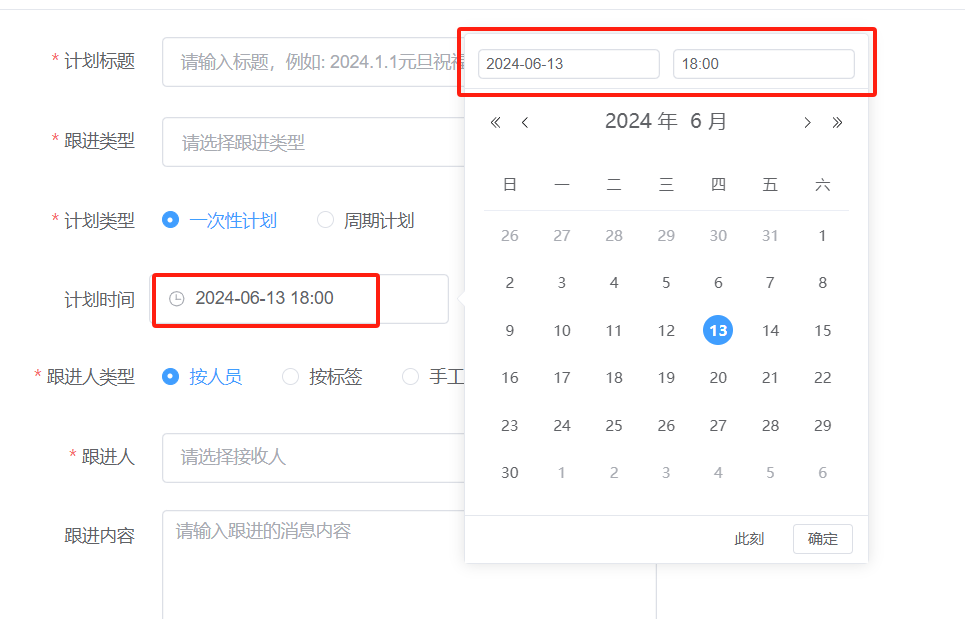The width and height of the screenshot is (965, 619).
Task: Go to previous year in calendar
Action: coord(495,123)
